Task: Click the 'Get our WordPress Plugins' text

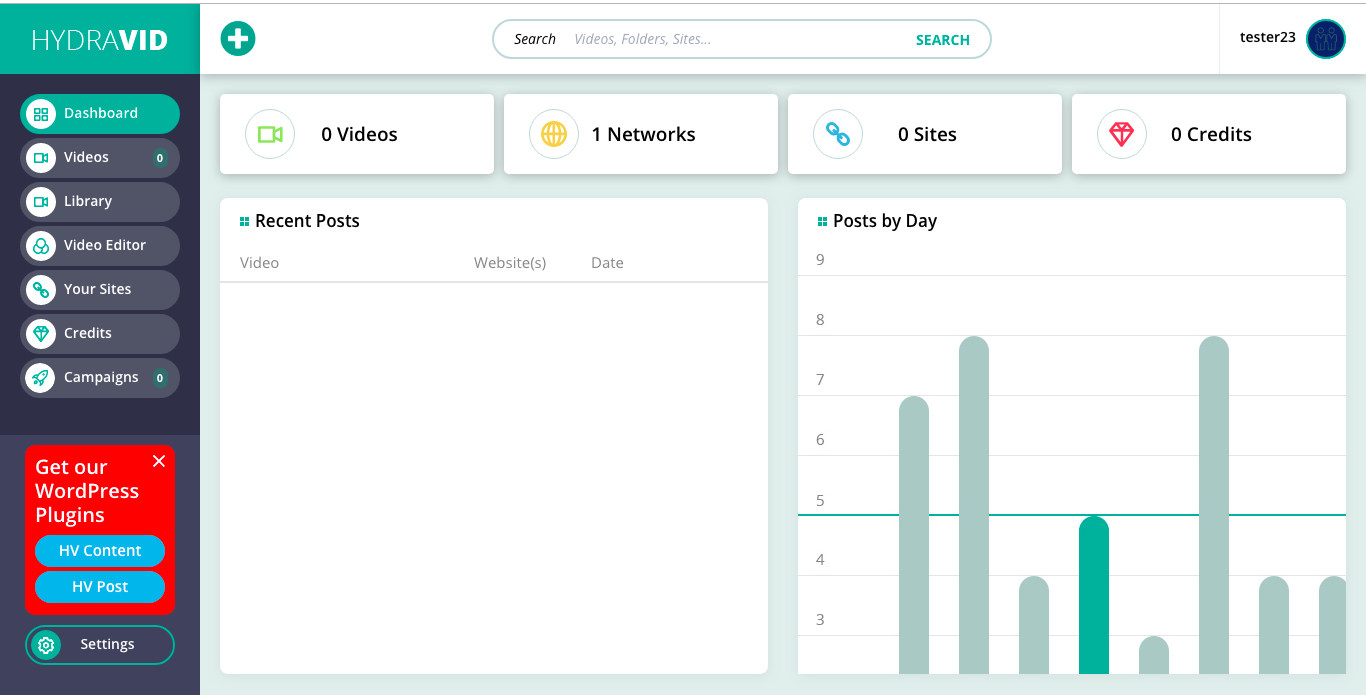Action: click(x=87, y=491)
